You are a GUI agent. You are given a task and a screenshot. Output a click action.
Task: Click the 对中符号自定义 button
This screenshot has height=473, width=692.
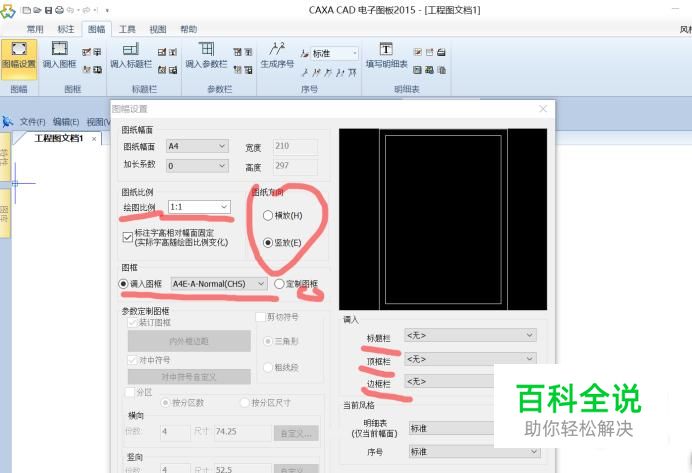click(x=189, y=377)
